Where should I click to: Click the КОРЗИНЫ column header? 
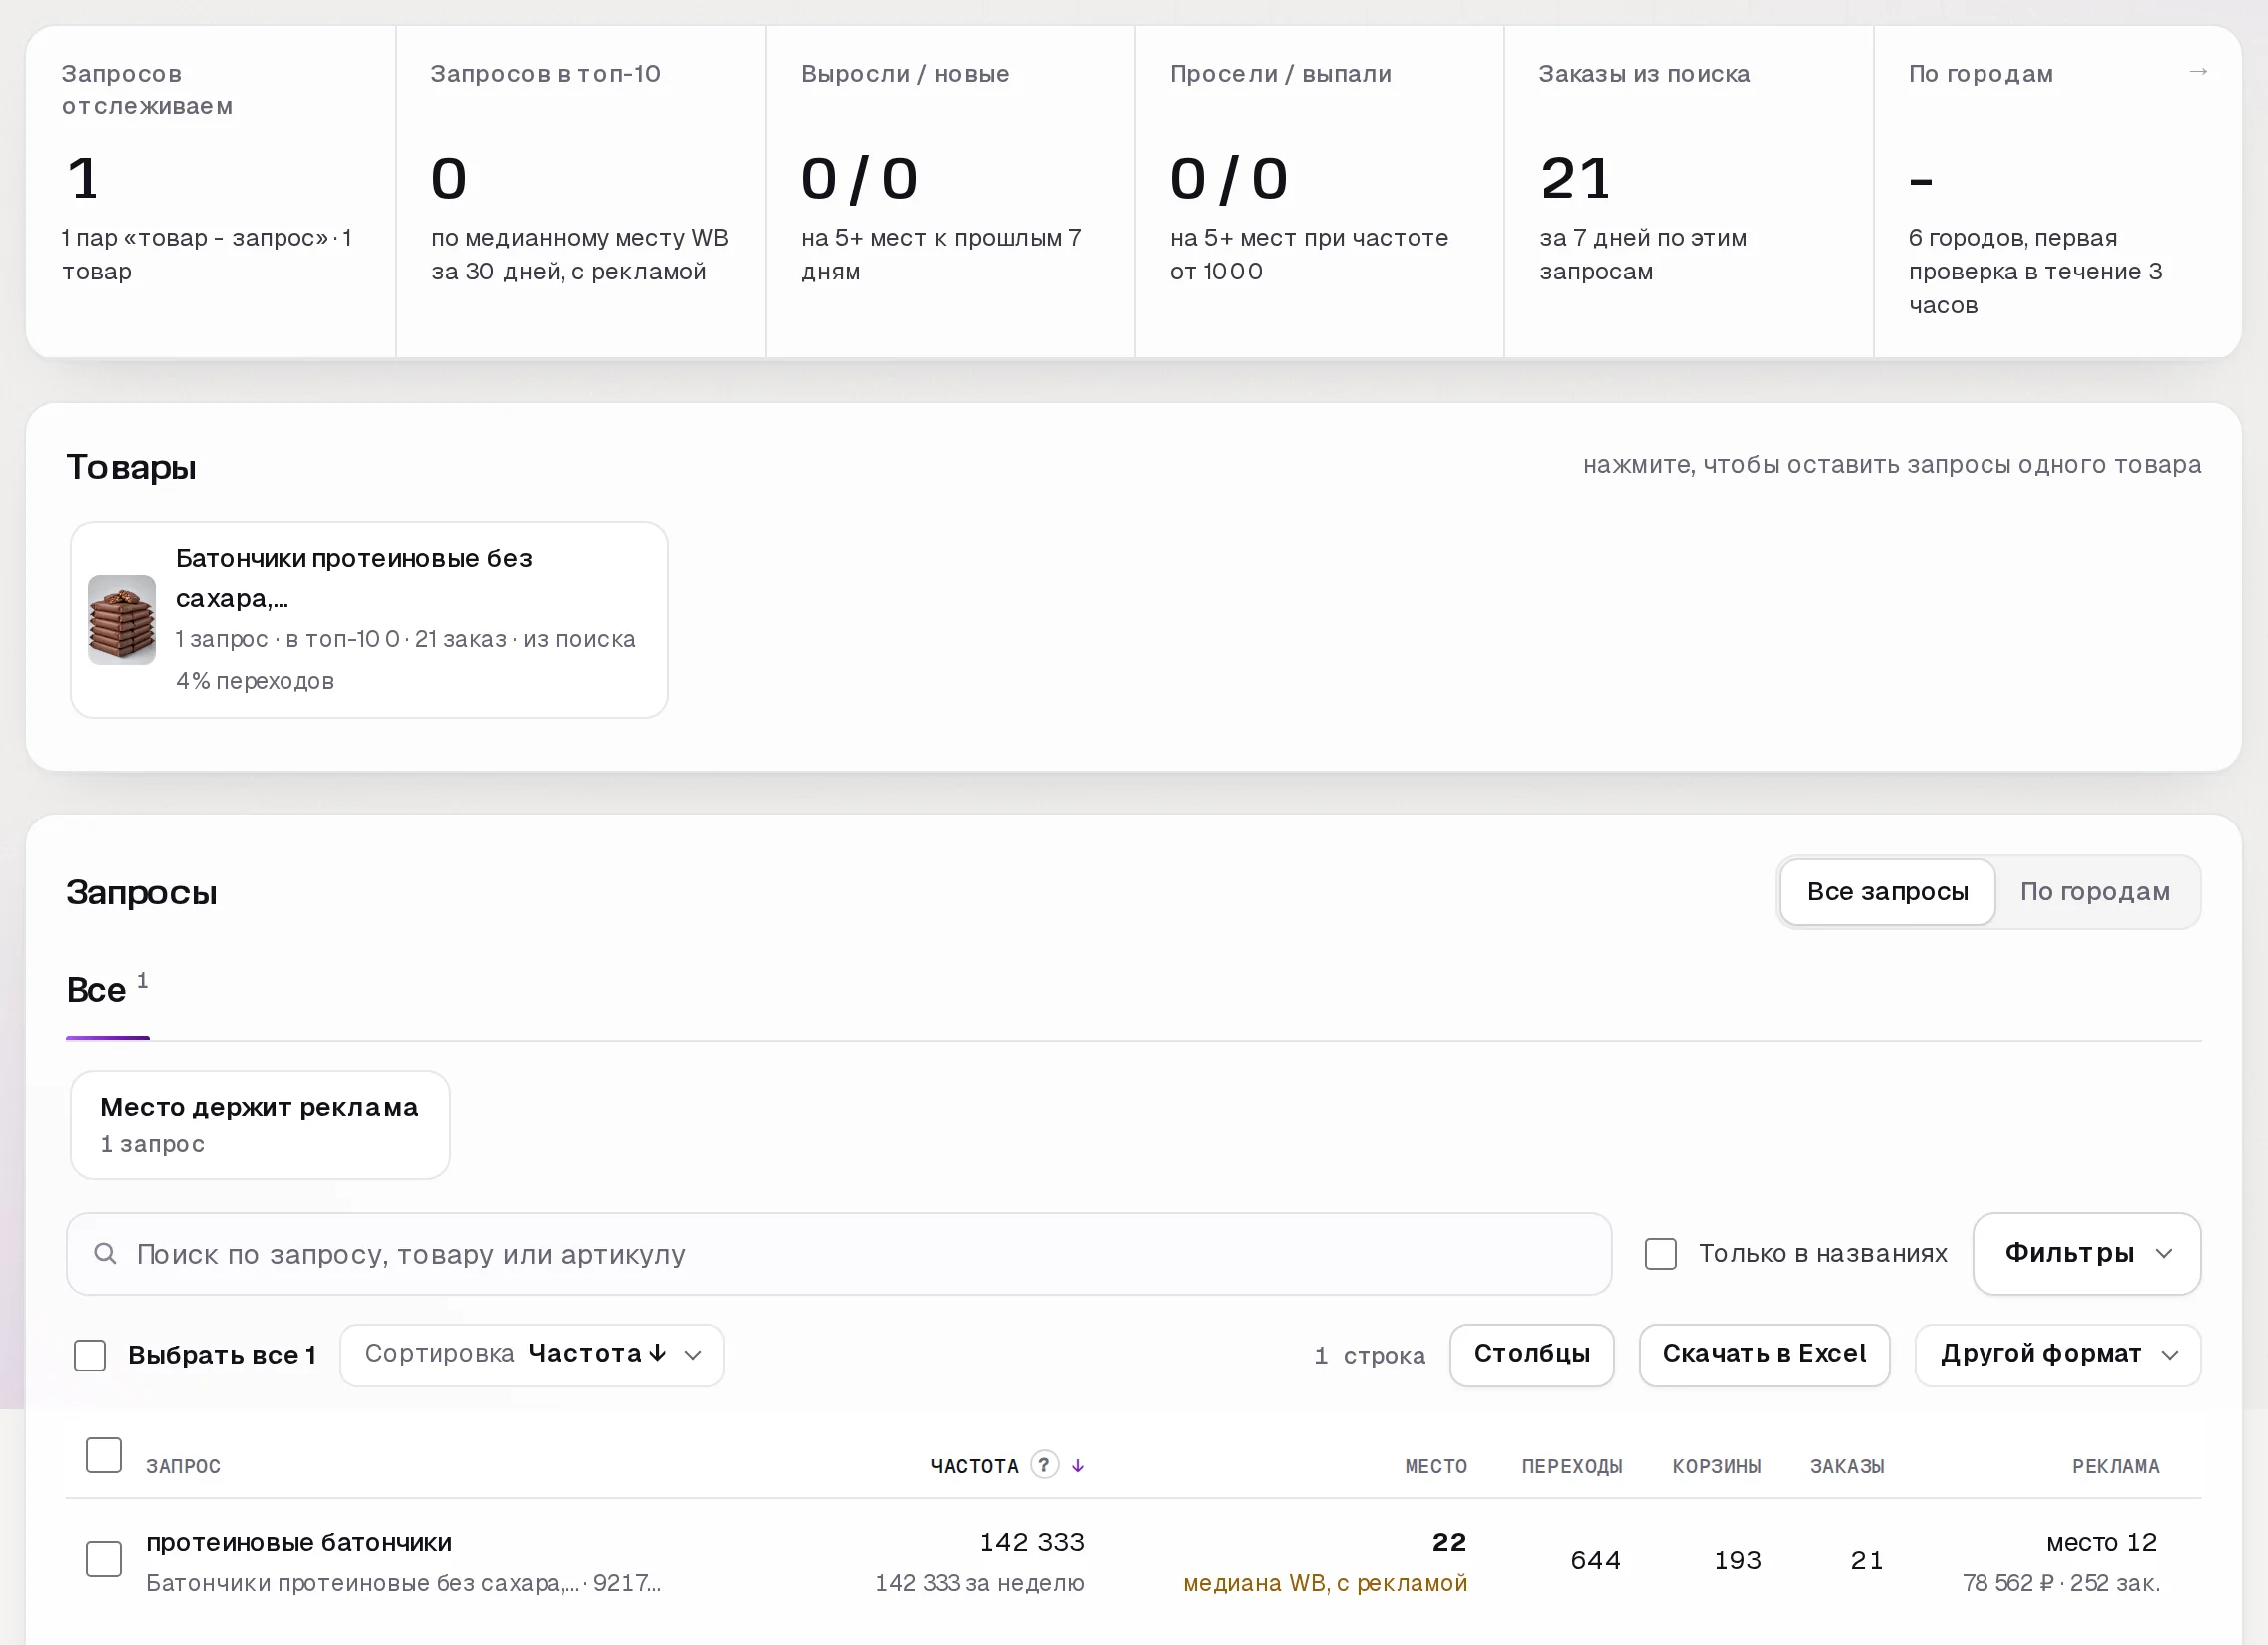(x=1717, y=1466)
